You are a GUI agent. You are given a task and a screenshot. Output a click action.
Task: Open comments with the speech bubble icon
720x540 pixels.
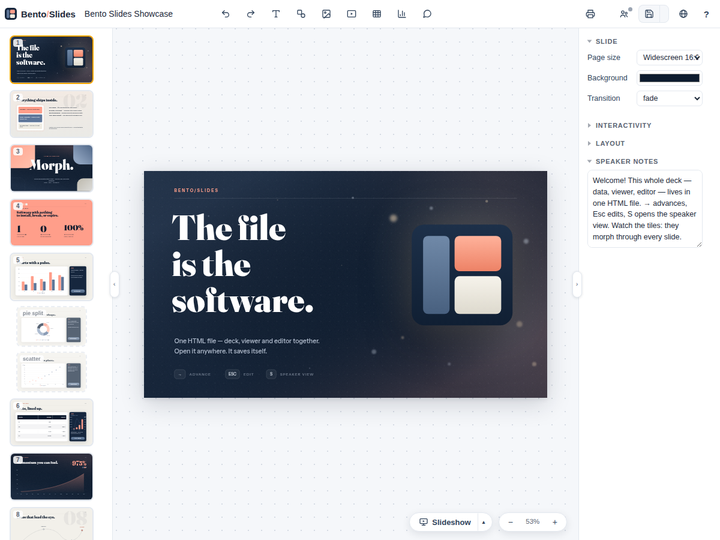[x=427, y=14]
